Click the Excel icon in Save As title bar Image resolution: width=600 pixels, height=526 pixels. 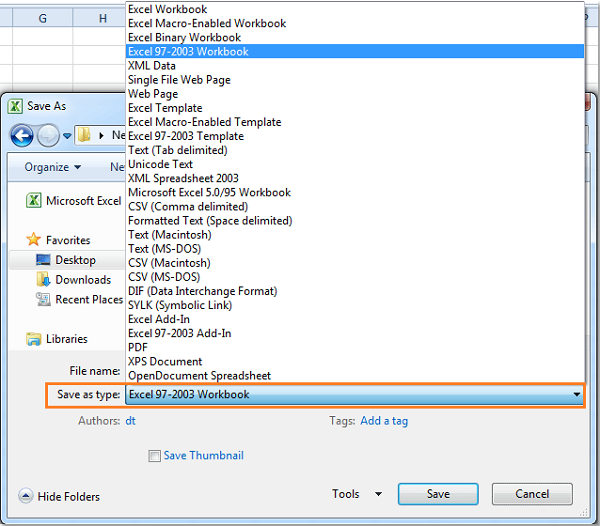pos(15,106)
